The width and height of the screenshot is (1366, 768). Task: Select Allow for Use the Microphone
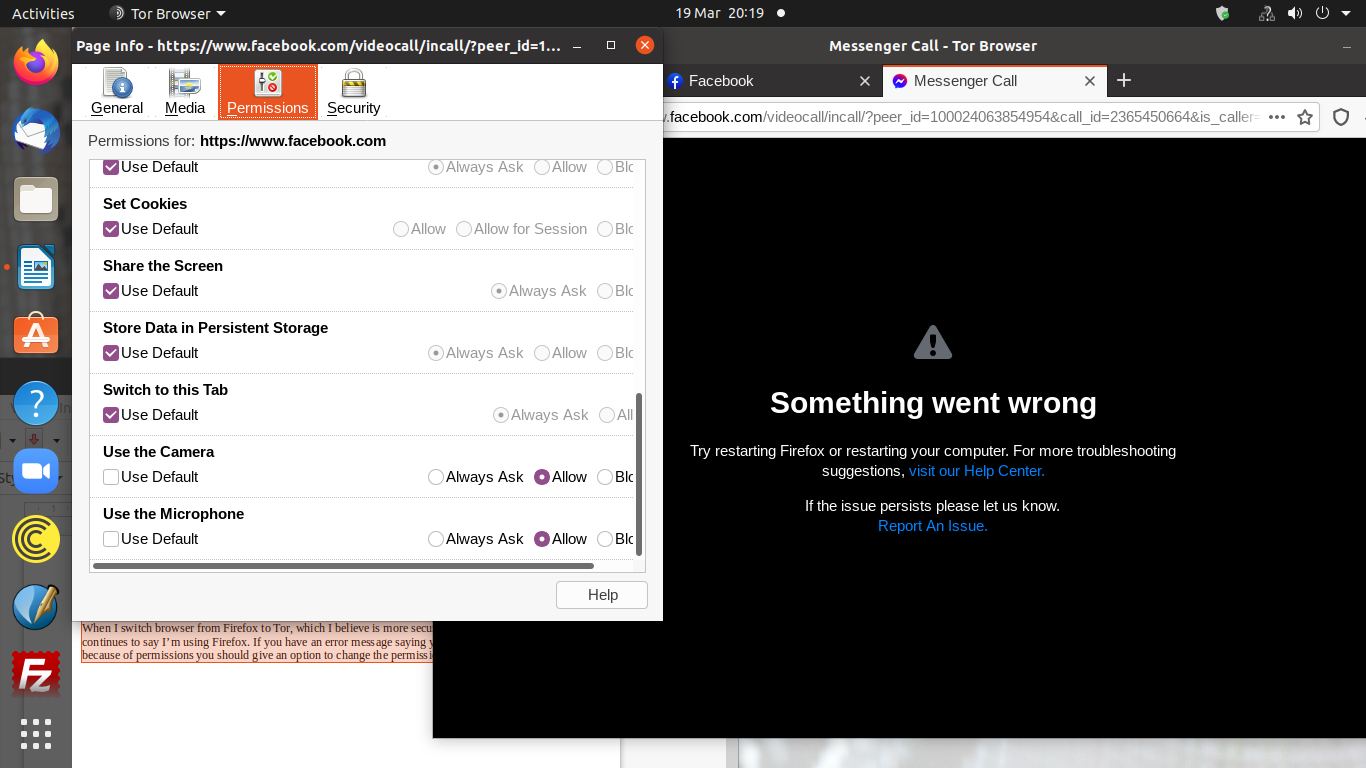point(542,539)
